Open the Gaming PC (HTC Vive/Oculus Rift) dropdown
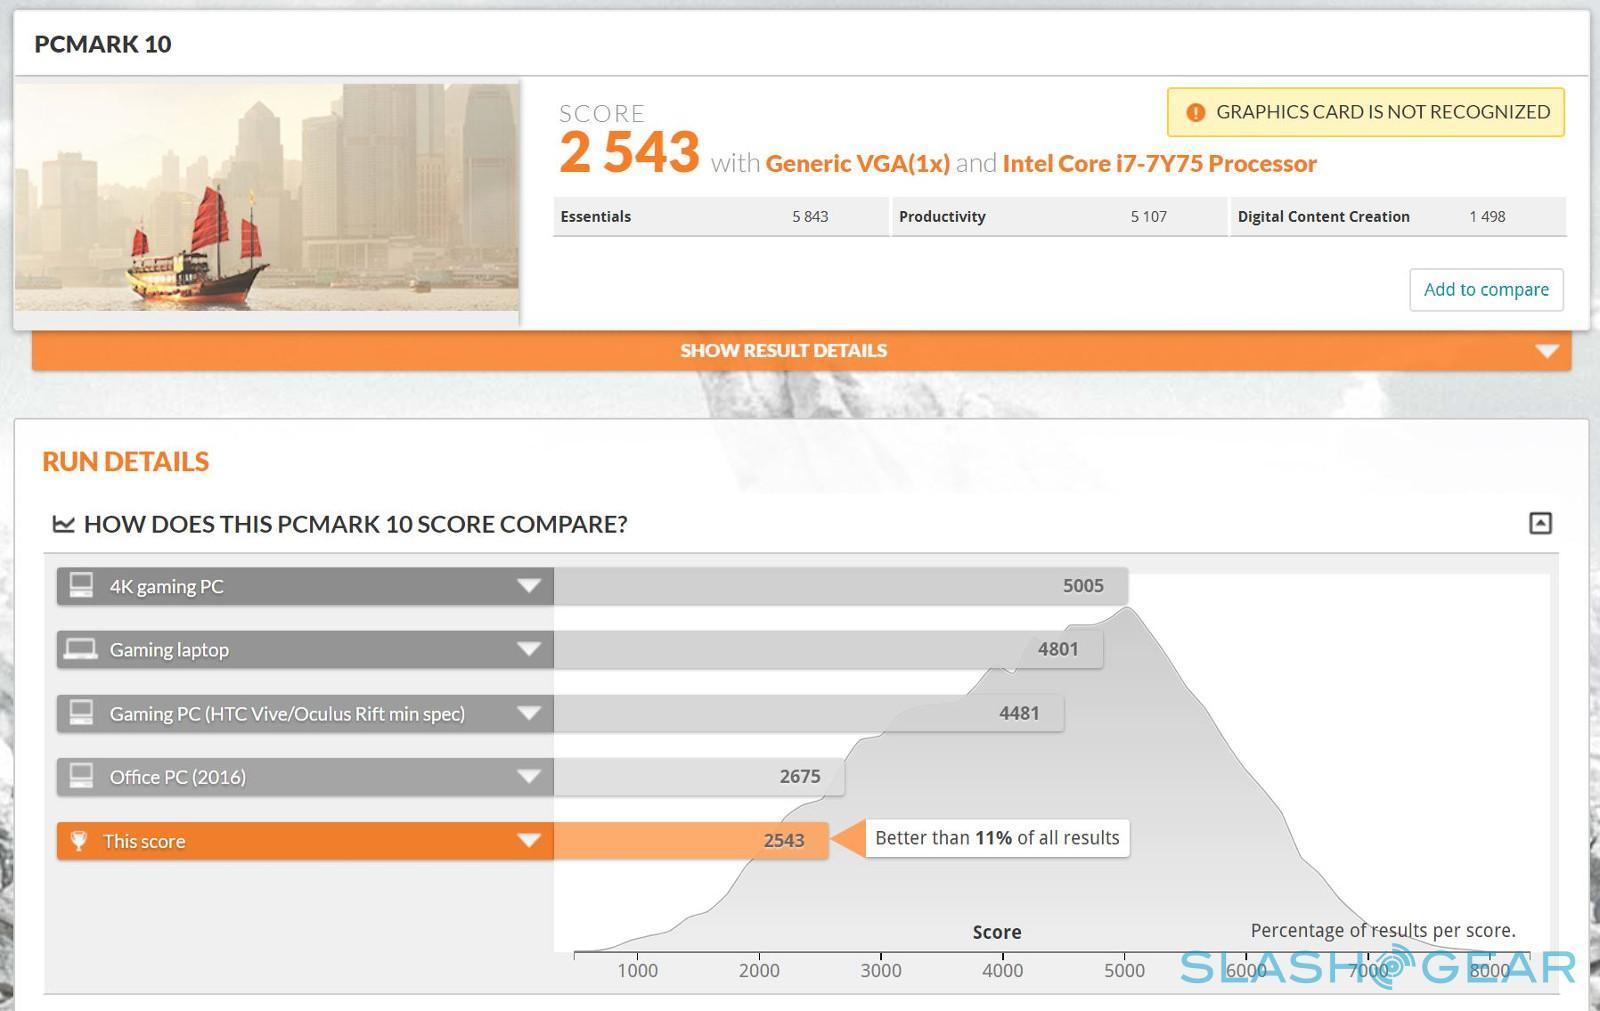 (x=529, y=713)
